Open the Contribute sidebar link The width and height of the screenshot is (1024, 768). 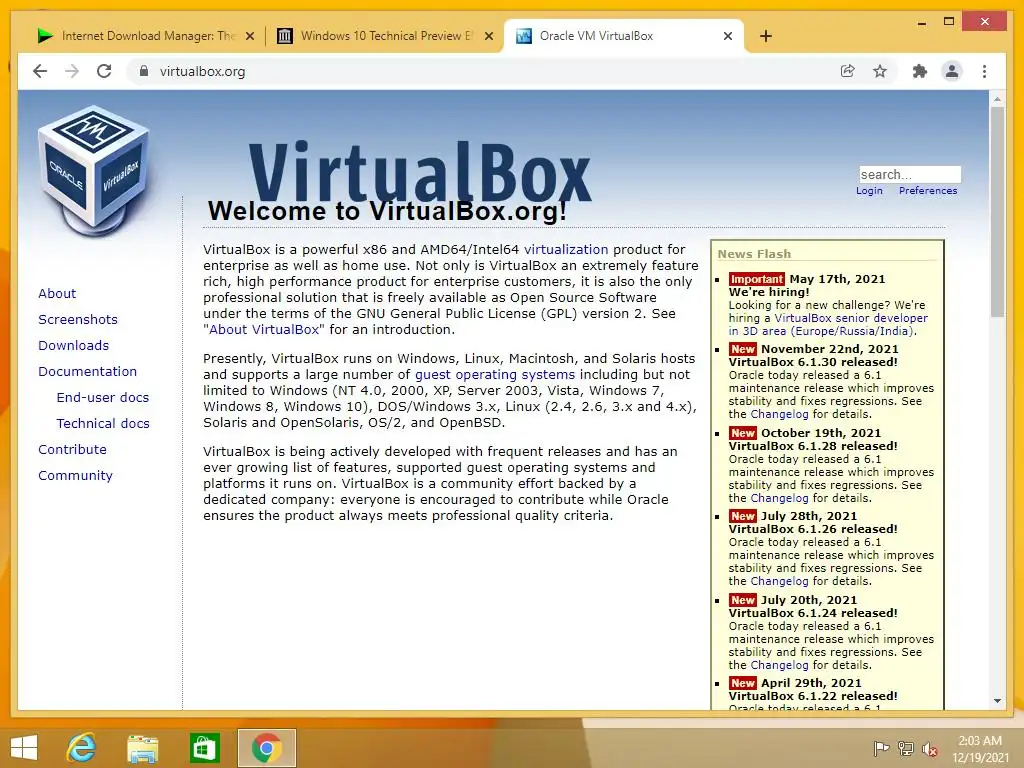72,450
